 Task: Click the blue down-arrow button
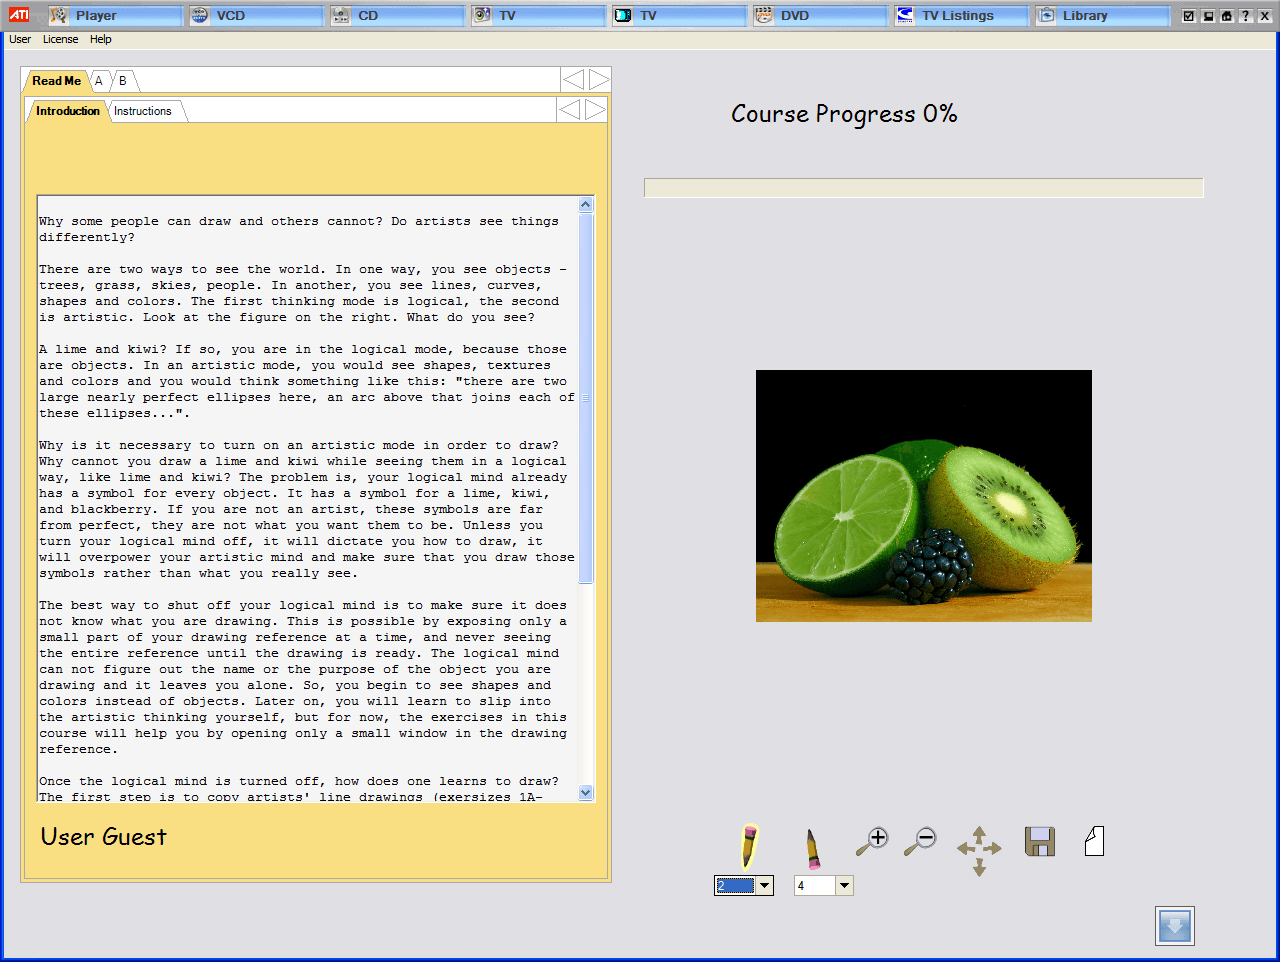coord(1175,926)
